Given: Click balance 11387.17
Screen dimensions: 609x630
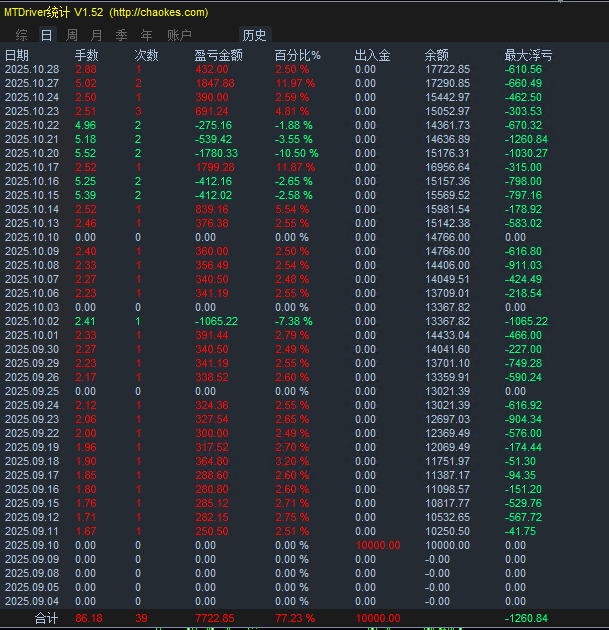Looking at the screenshot, I should pos(448,475).
